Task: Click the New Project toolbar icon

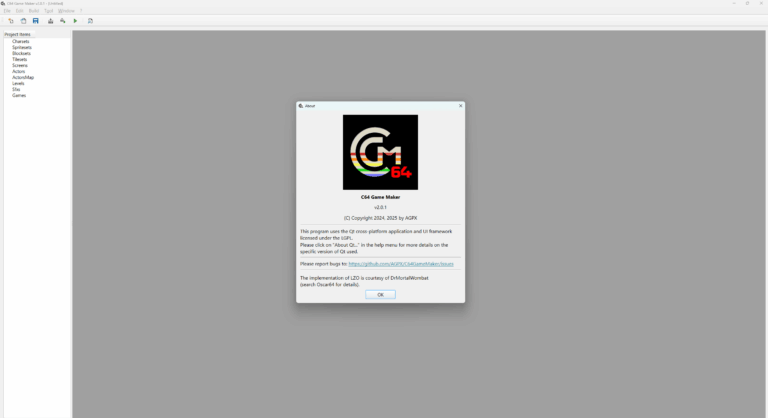Action: pos(11,21)
